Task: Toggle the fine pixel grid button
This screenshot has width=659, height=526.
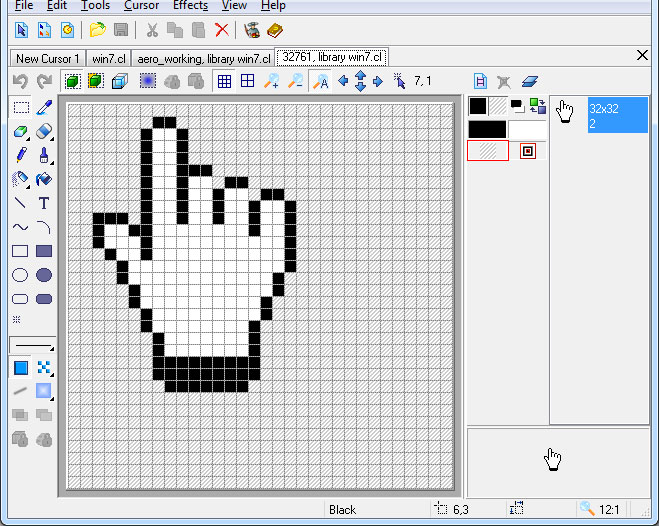Action: point(224,81)
